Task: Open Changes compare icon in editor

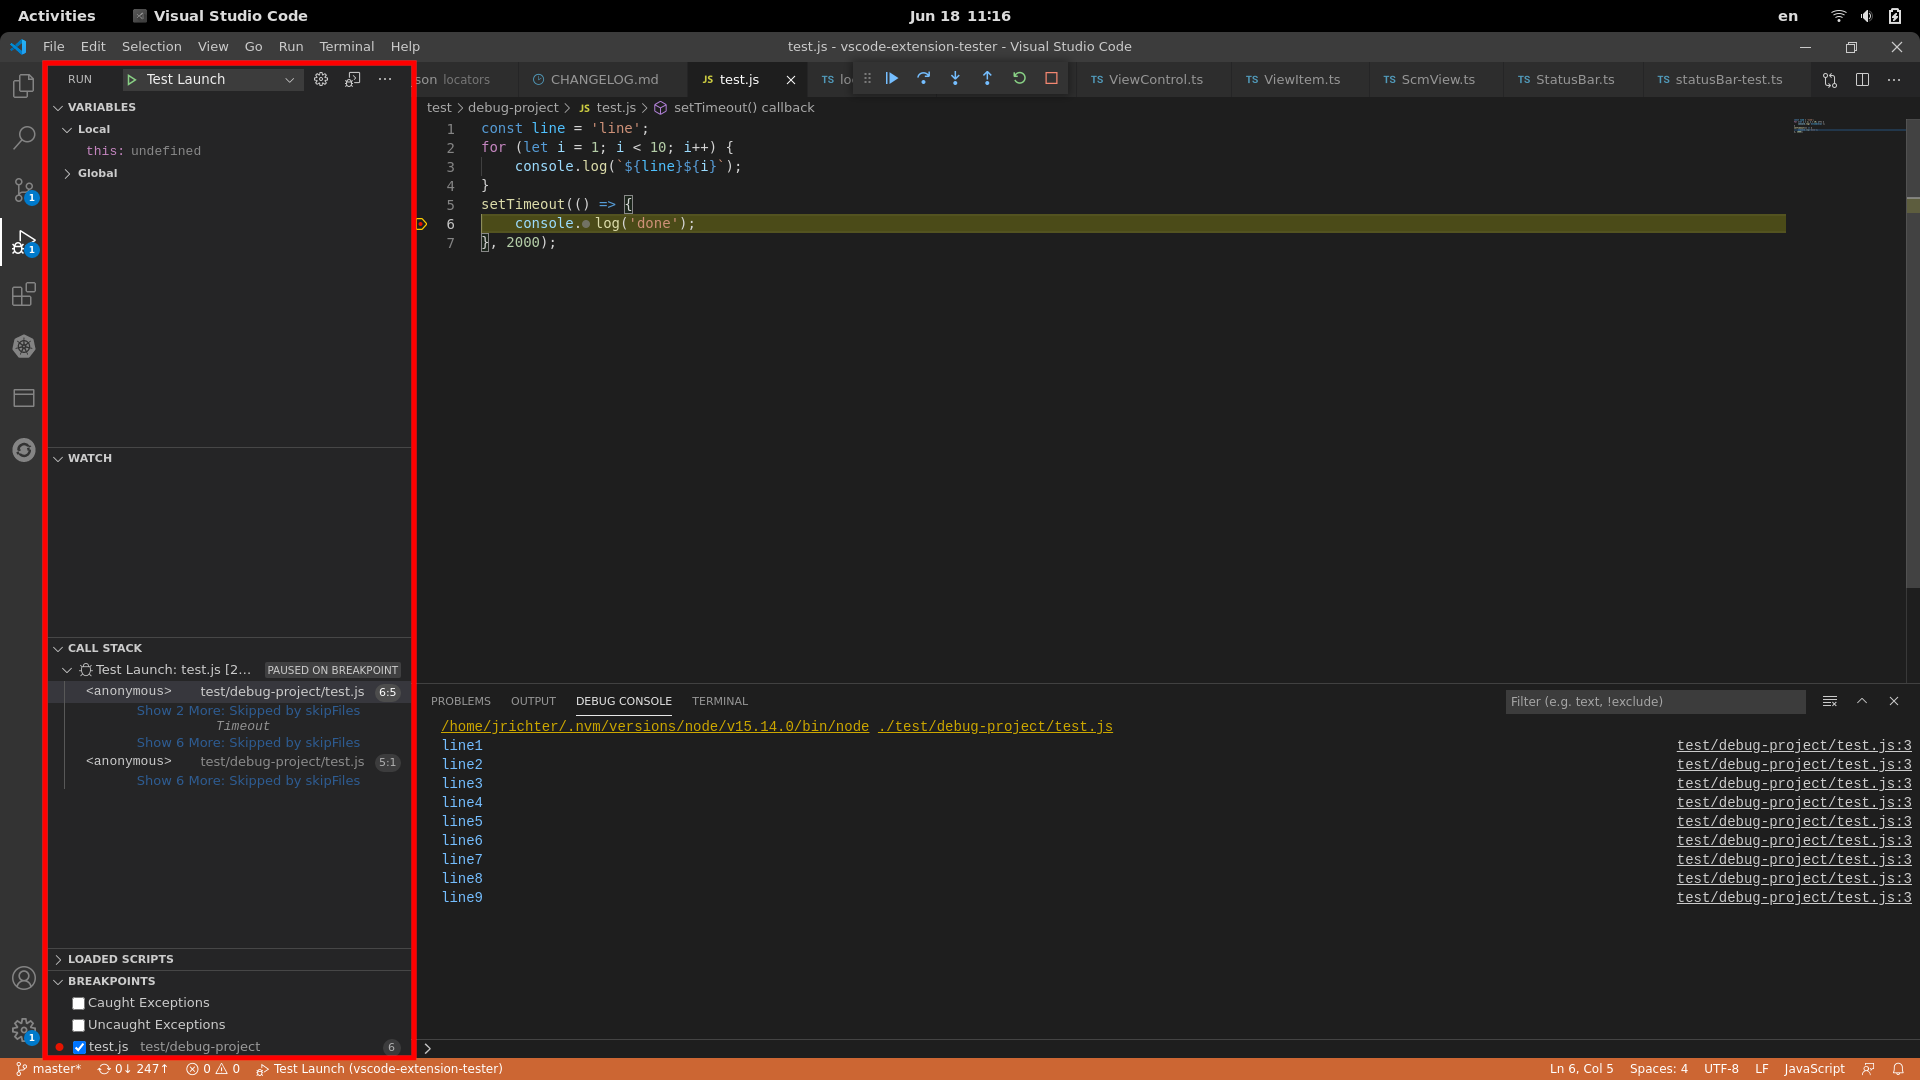Action: (1830, 80)
